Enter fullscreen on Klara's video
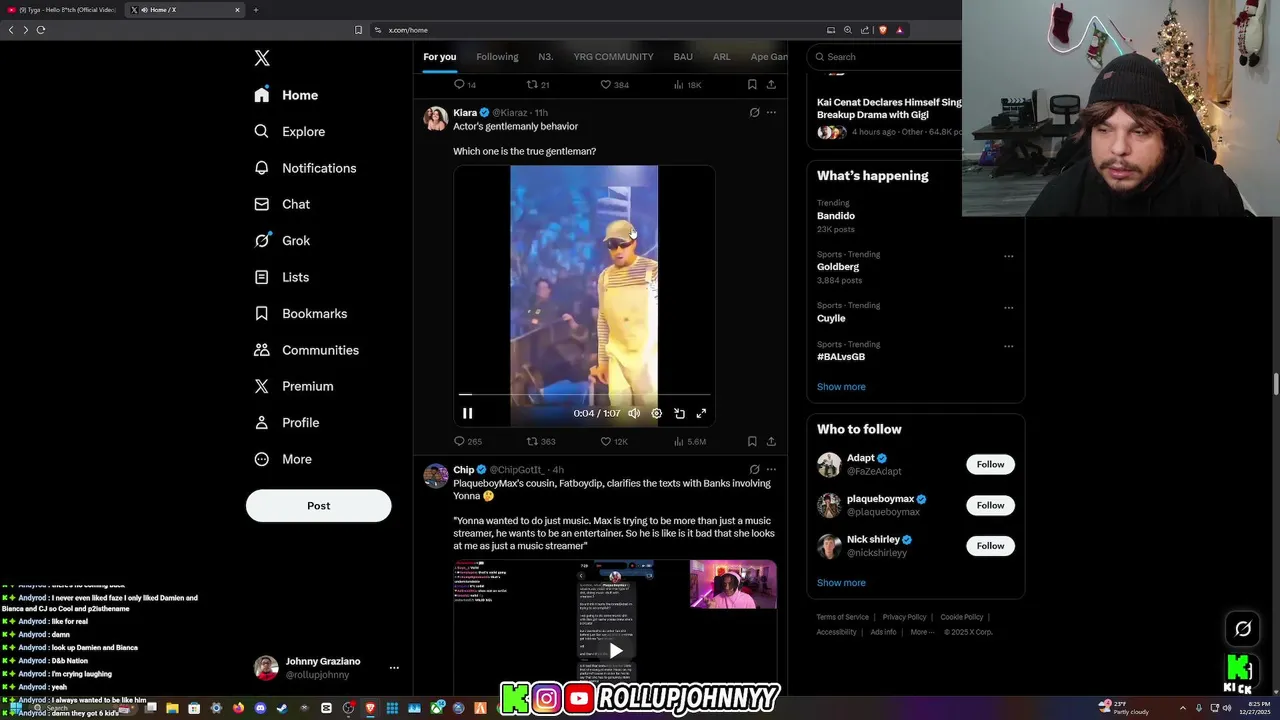The width and height of the screenshot is (1280, 720). (701, 413)
